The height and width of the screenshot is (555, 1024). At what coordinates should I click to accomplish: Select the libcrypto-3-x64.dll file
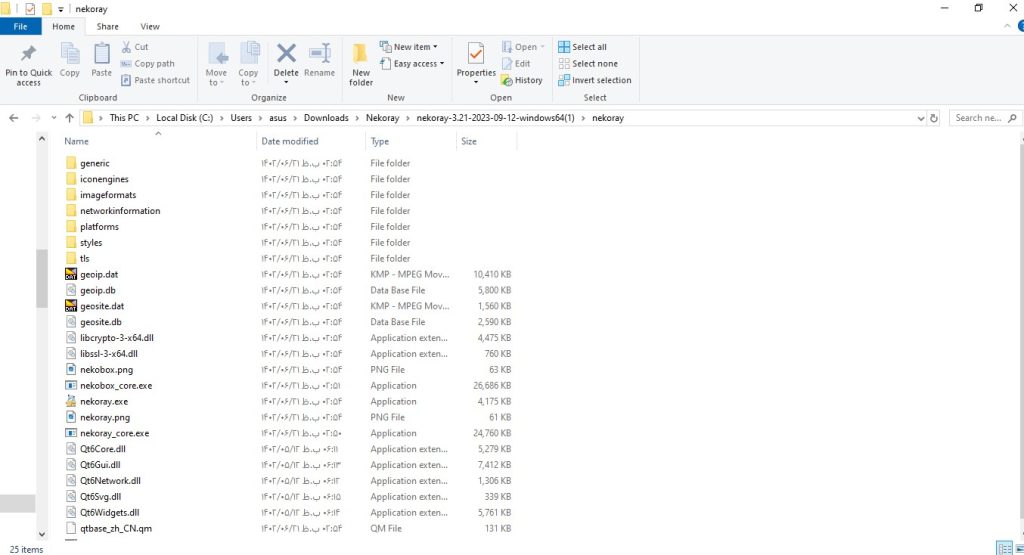coord(116,338)
